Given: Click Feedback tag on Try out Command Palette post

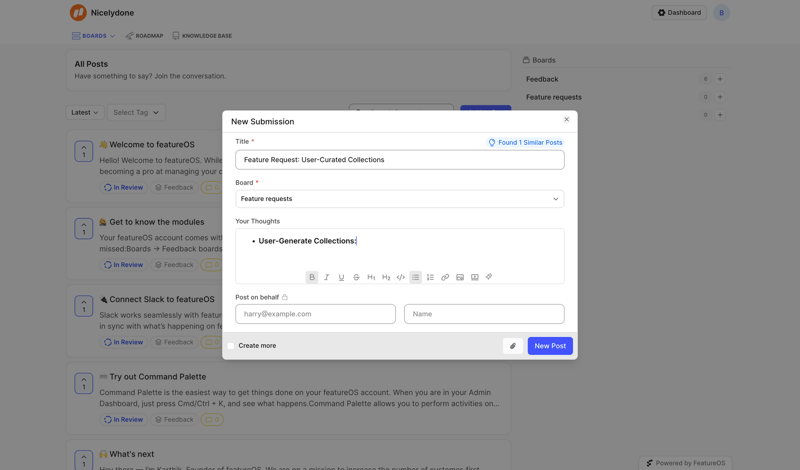Looking at the screenshot, I should [x=174, y=419].
